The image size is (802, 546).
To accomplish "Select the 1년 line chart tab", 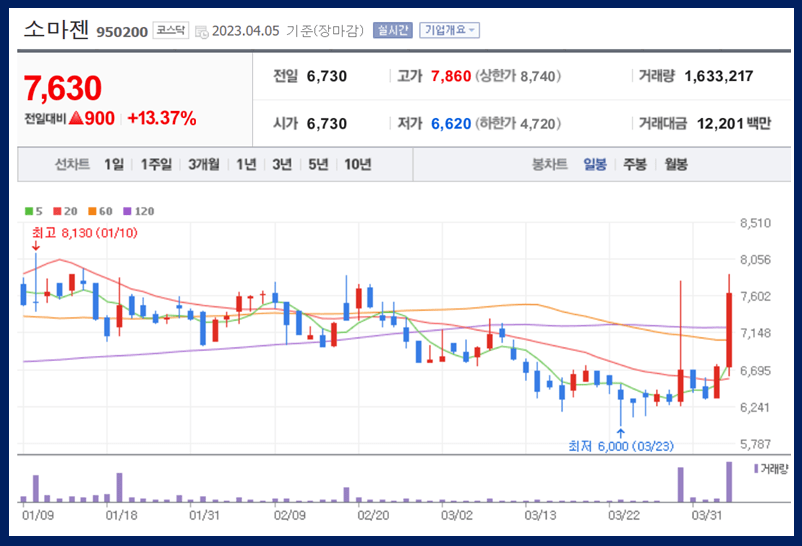I will (246, 164).
